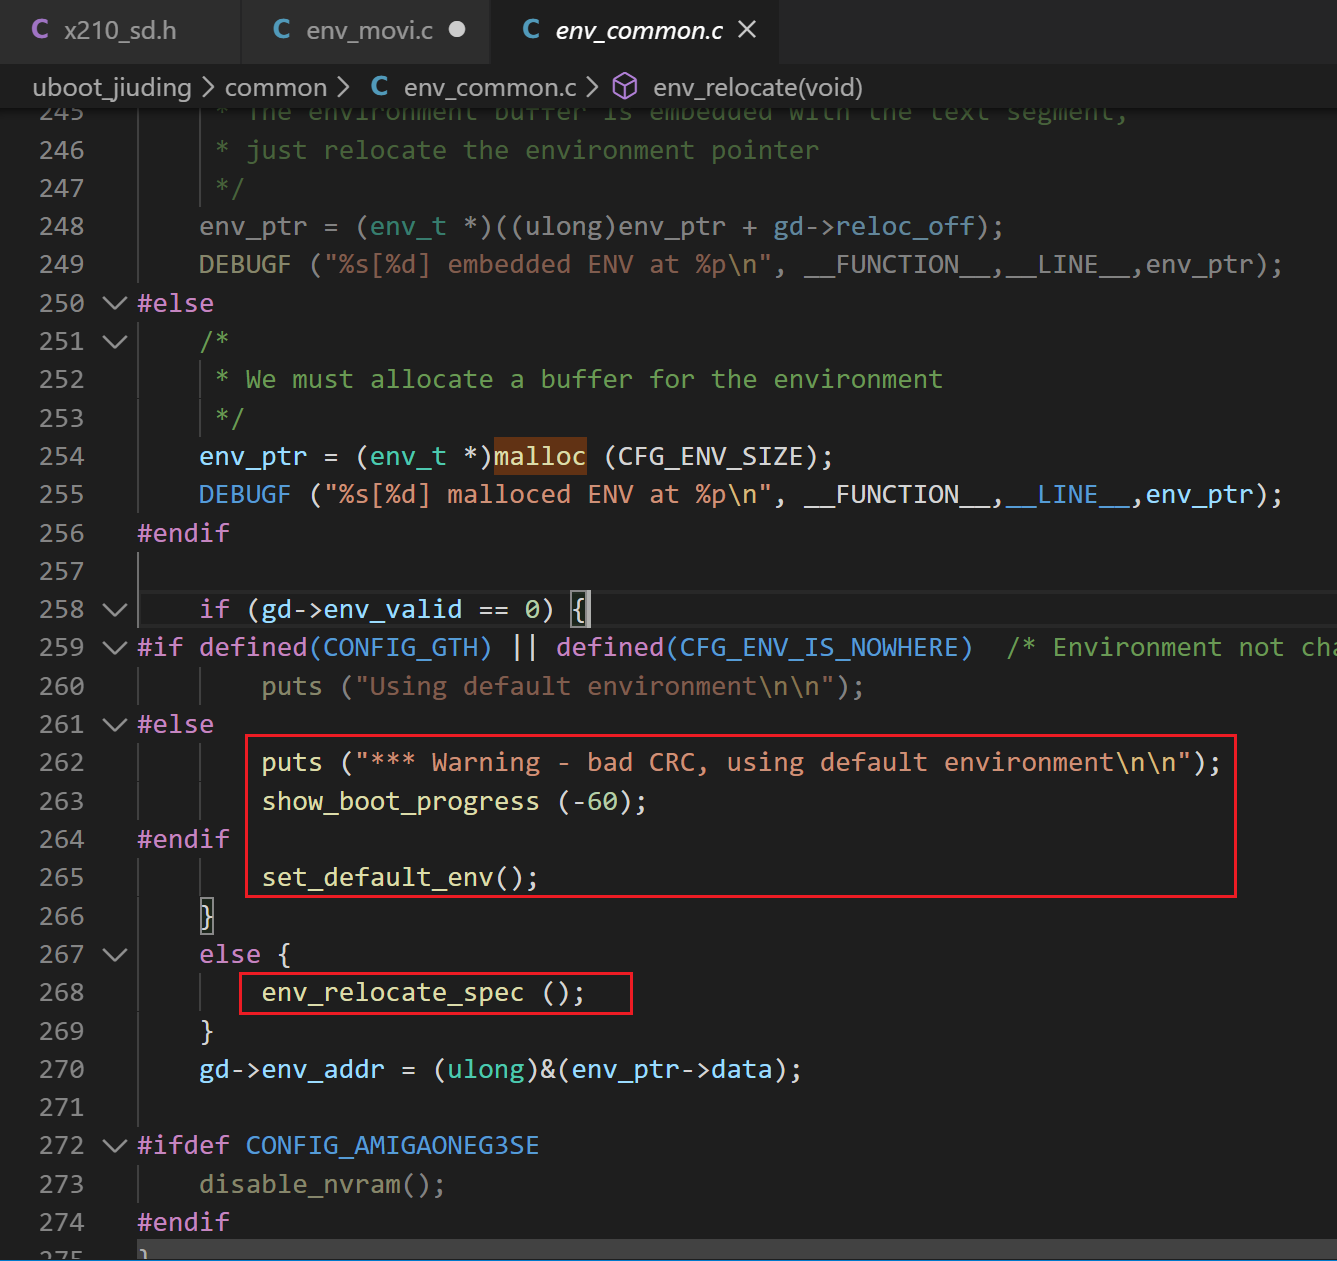1337x1261 pixels.
Task: Click gd->env_valid condition on line 258
Action: coord(362,610)
